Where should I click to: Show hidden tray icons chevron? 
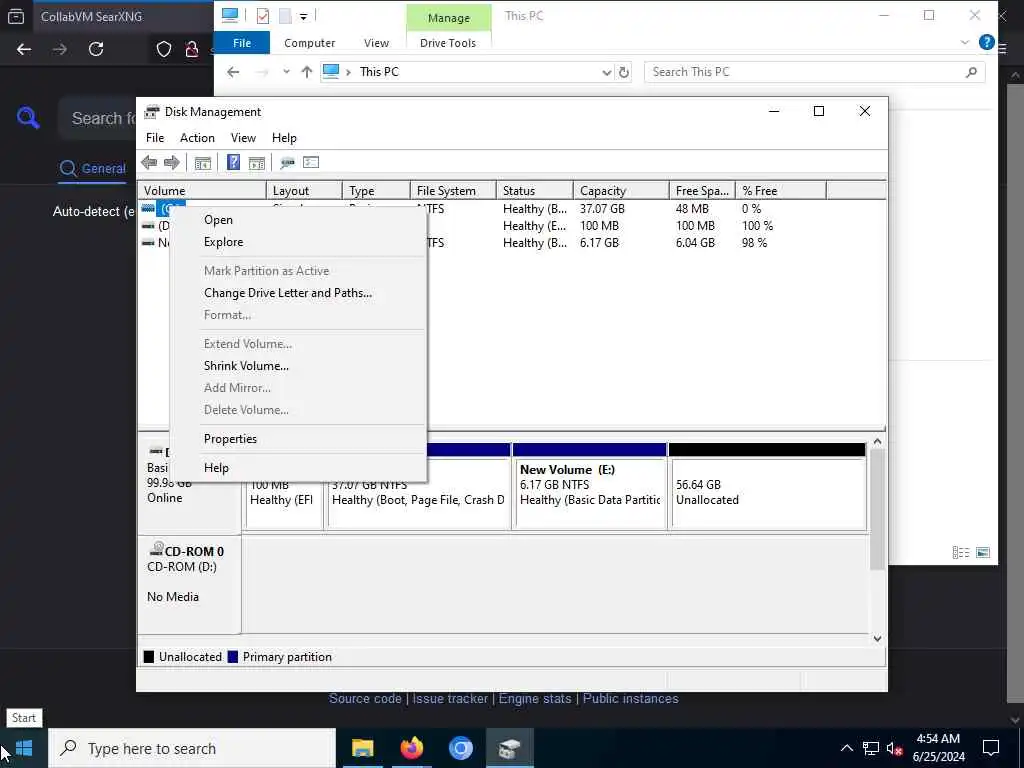pos(846,748)
